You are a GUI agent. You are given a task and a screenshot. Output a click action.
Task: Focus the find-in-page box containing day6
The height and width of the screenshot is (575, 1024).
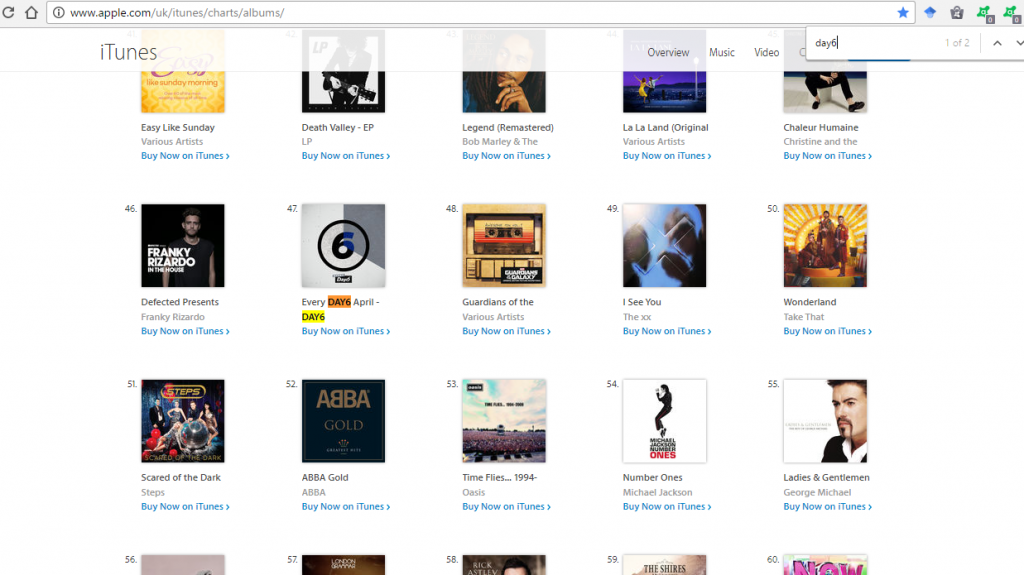(x=875, y=43)
